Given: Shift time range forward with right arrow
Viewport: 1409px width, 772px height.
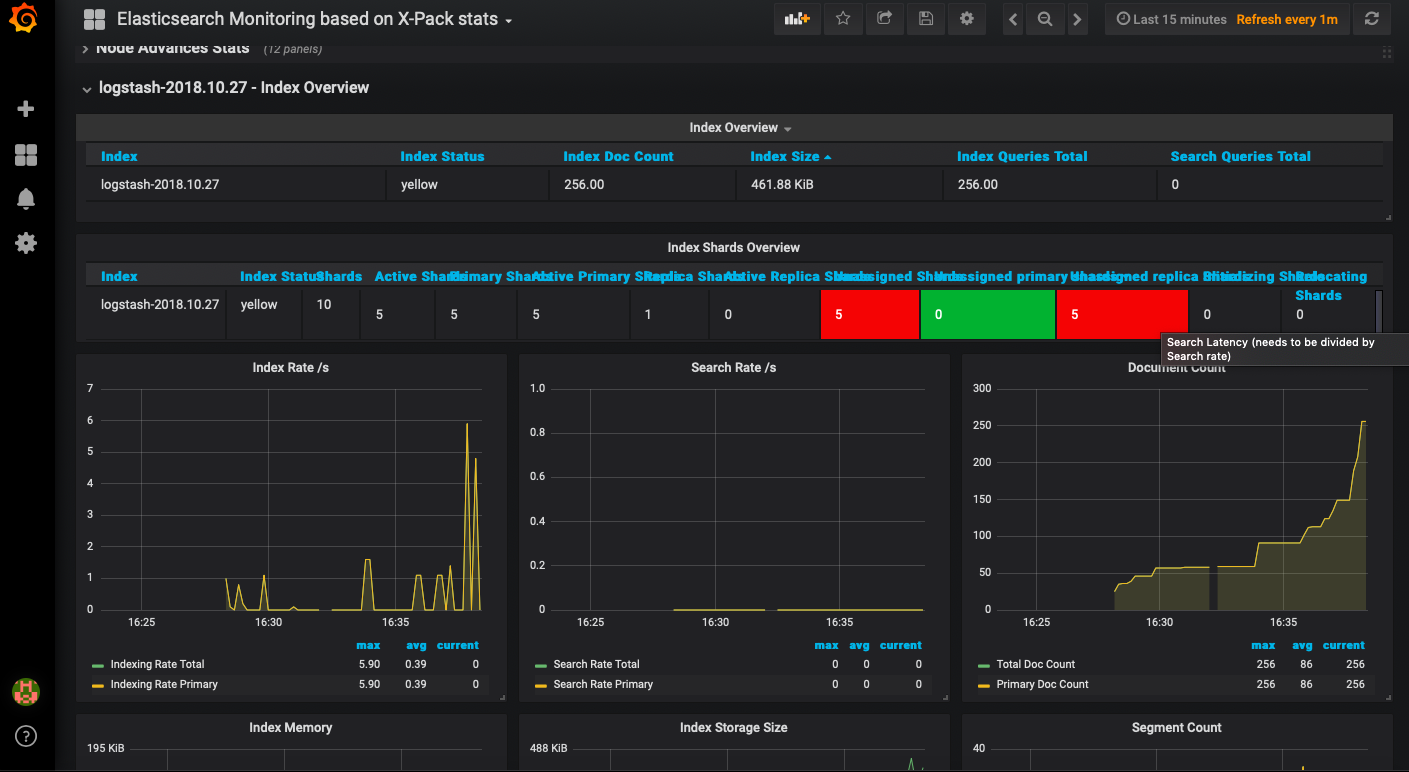Looking at the screenshot, I should (1077, 19).
